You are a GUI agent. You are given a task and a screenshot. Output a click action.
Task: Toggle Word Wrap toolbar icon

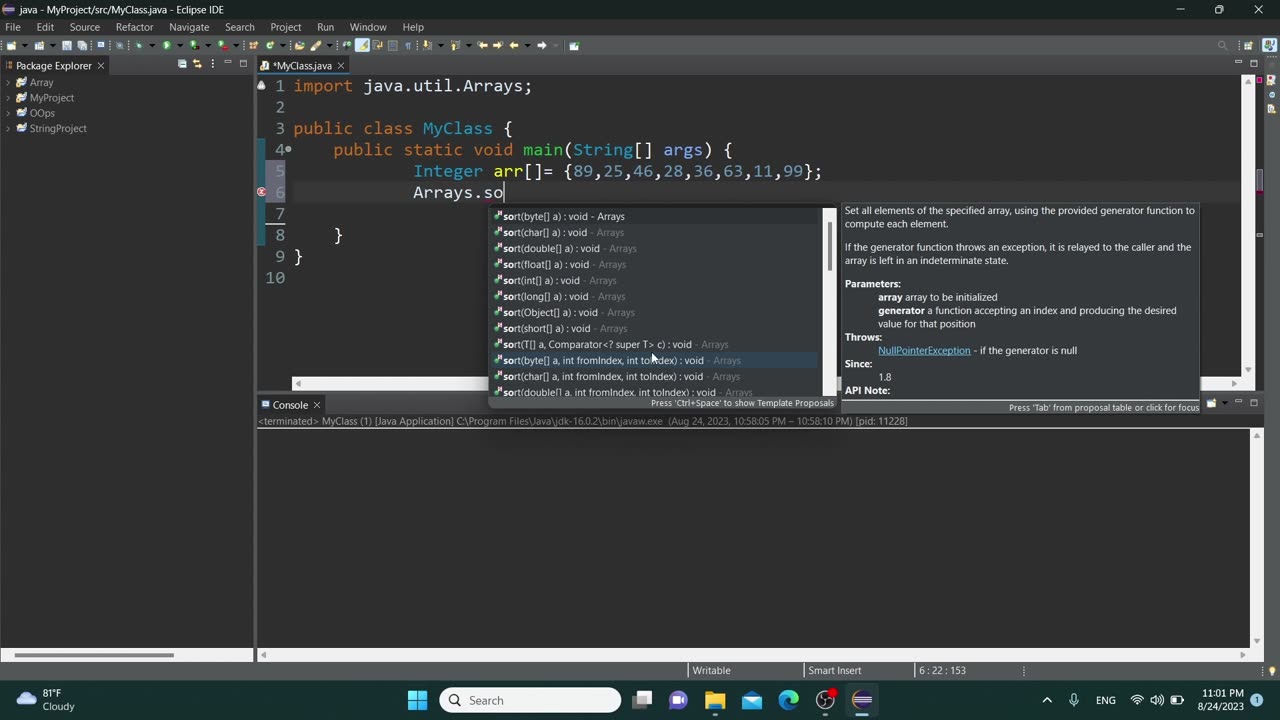[x=376, y=45]
